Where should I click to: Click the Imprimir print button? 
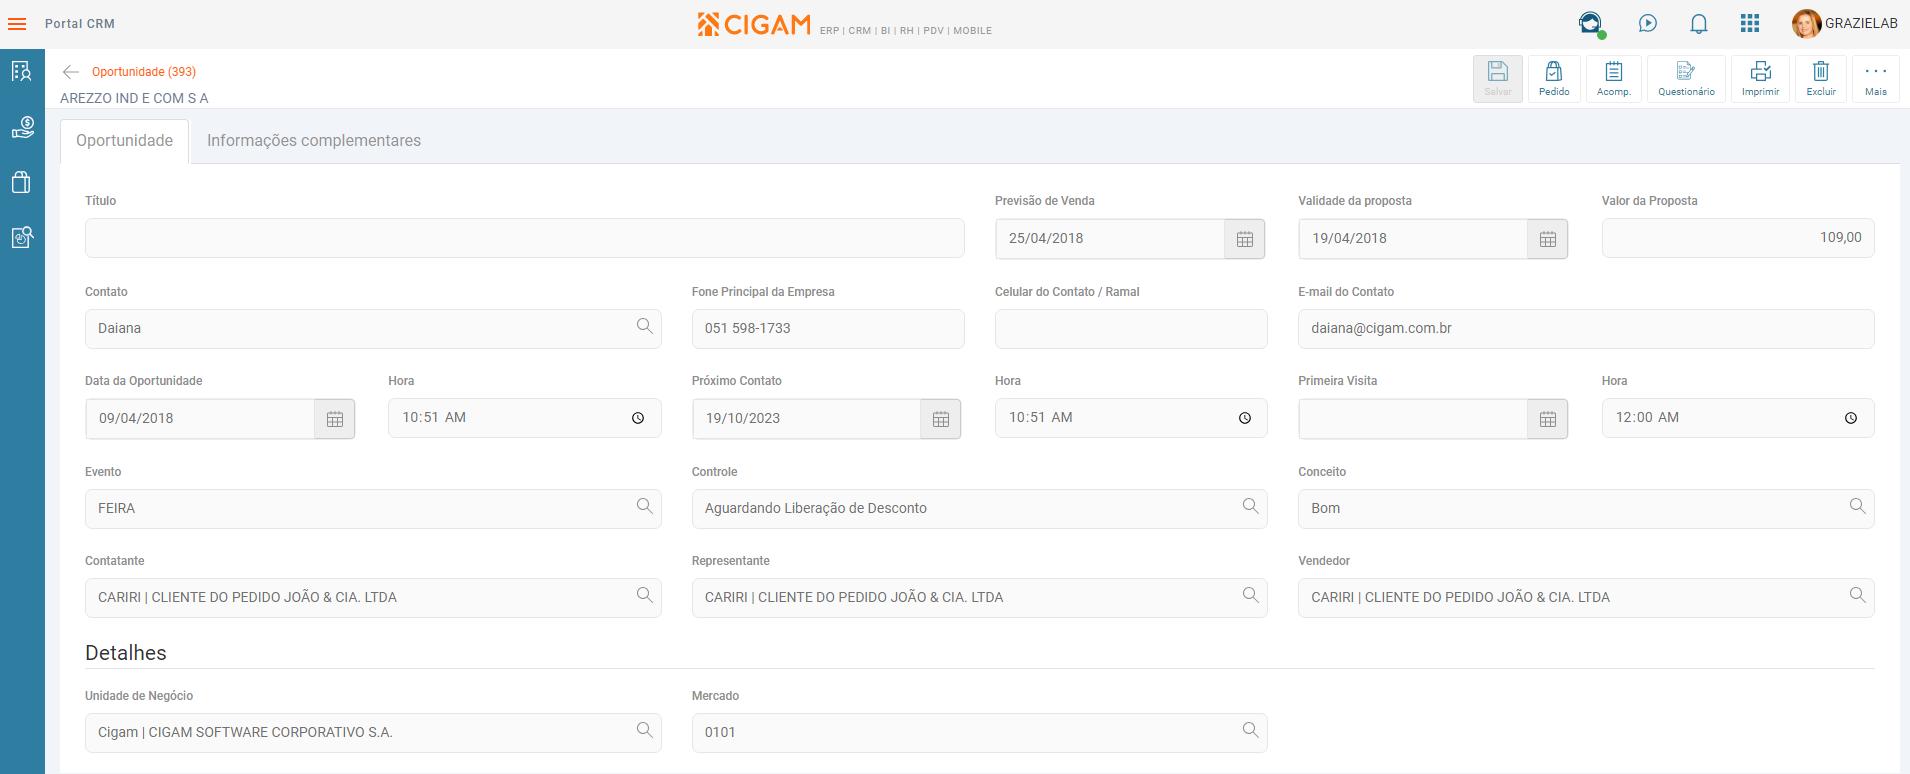1760,78
